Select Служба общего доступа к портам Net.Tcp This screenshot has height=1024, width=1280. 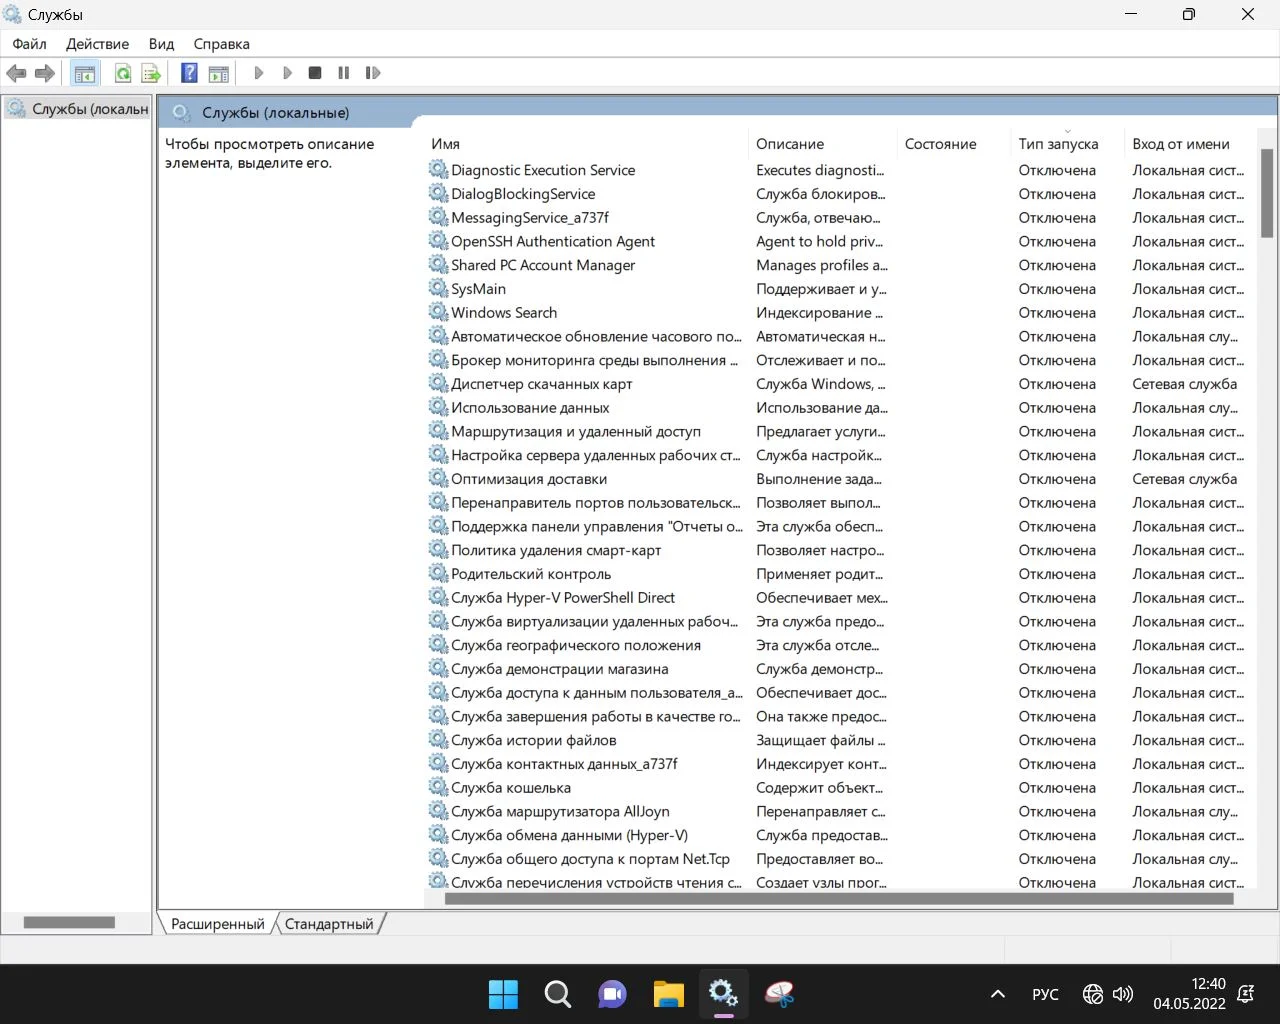pyautogui.click(x=591, y=859)
